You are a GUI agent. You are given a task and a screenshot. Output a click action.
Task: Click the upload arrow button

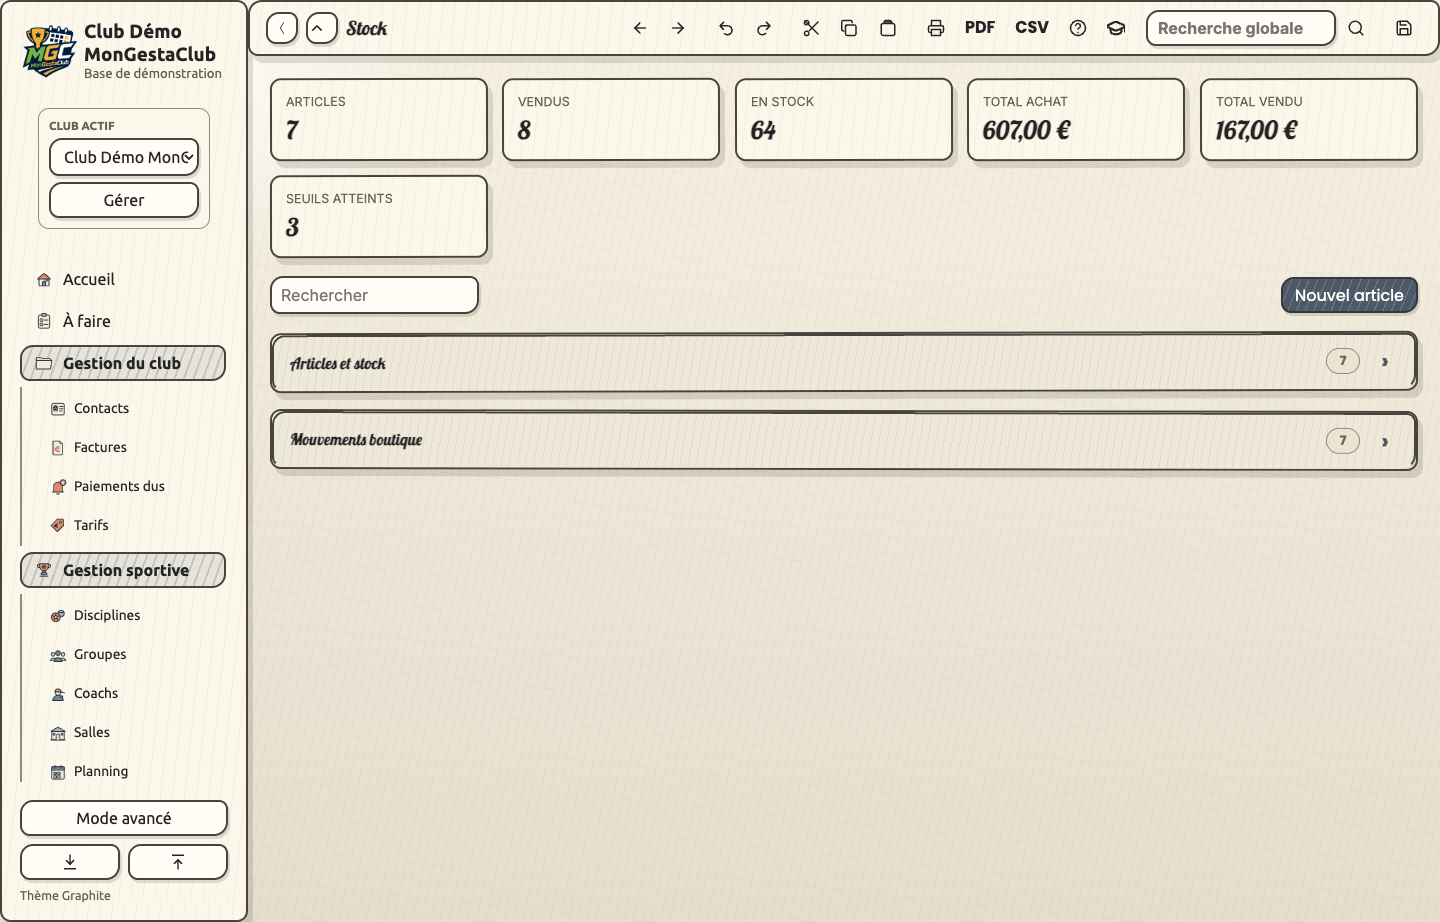coord(178,862)
